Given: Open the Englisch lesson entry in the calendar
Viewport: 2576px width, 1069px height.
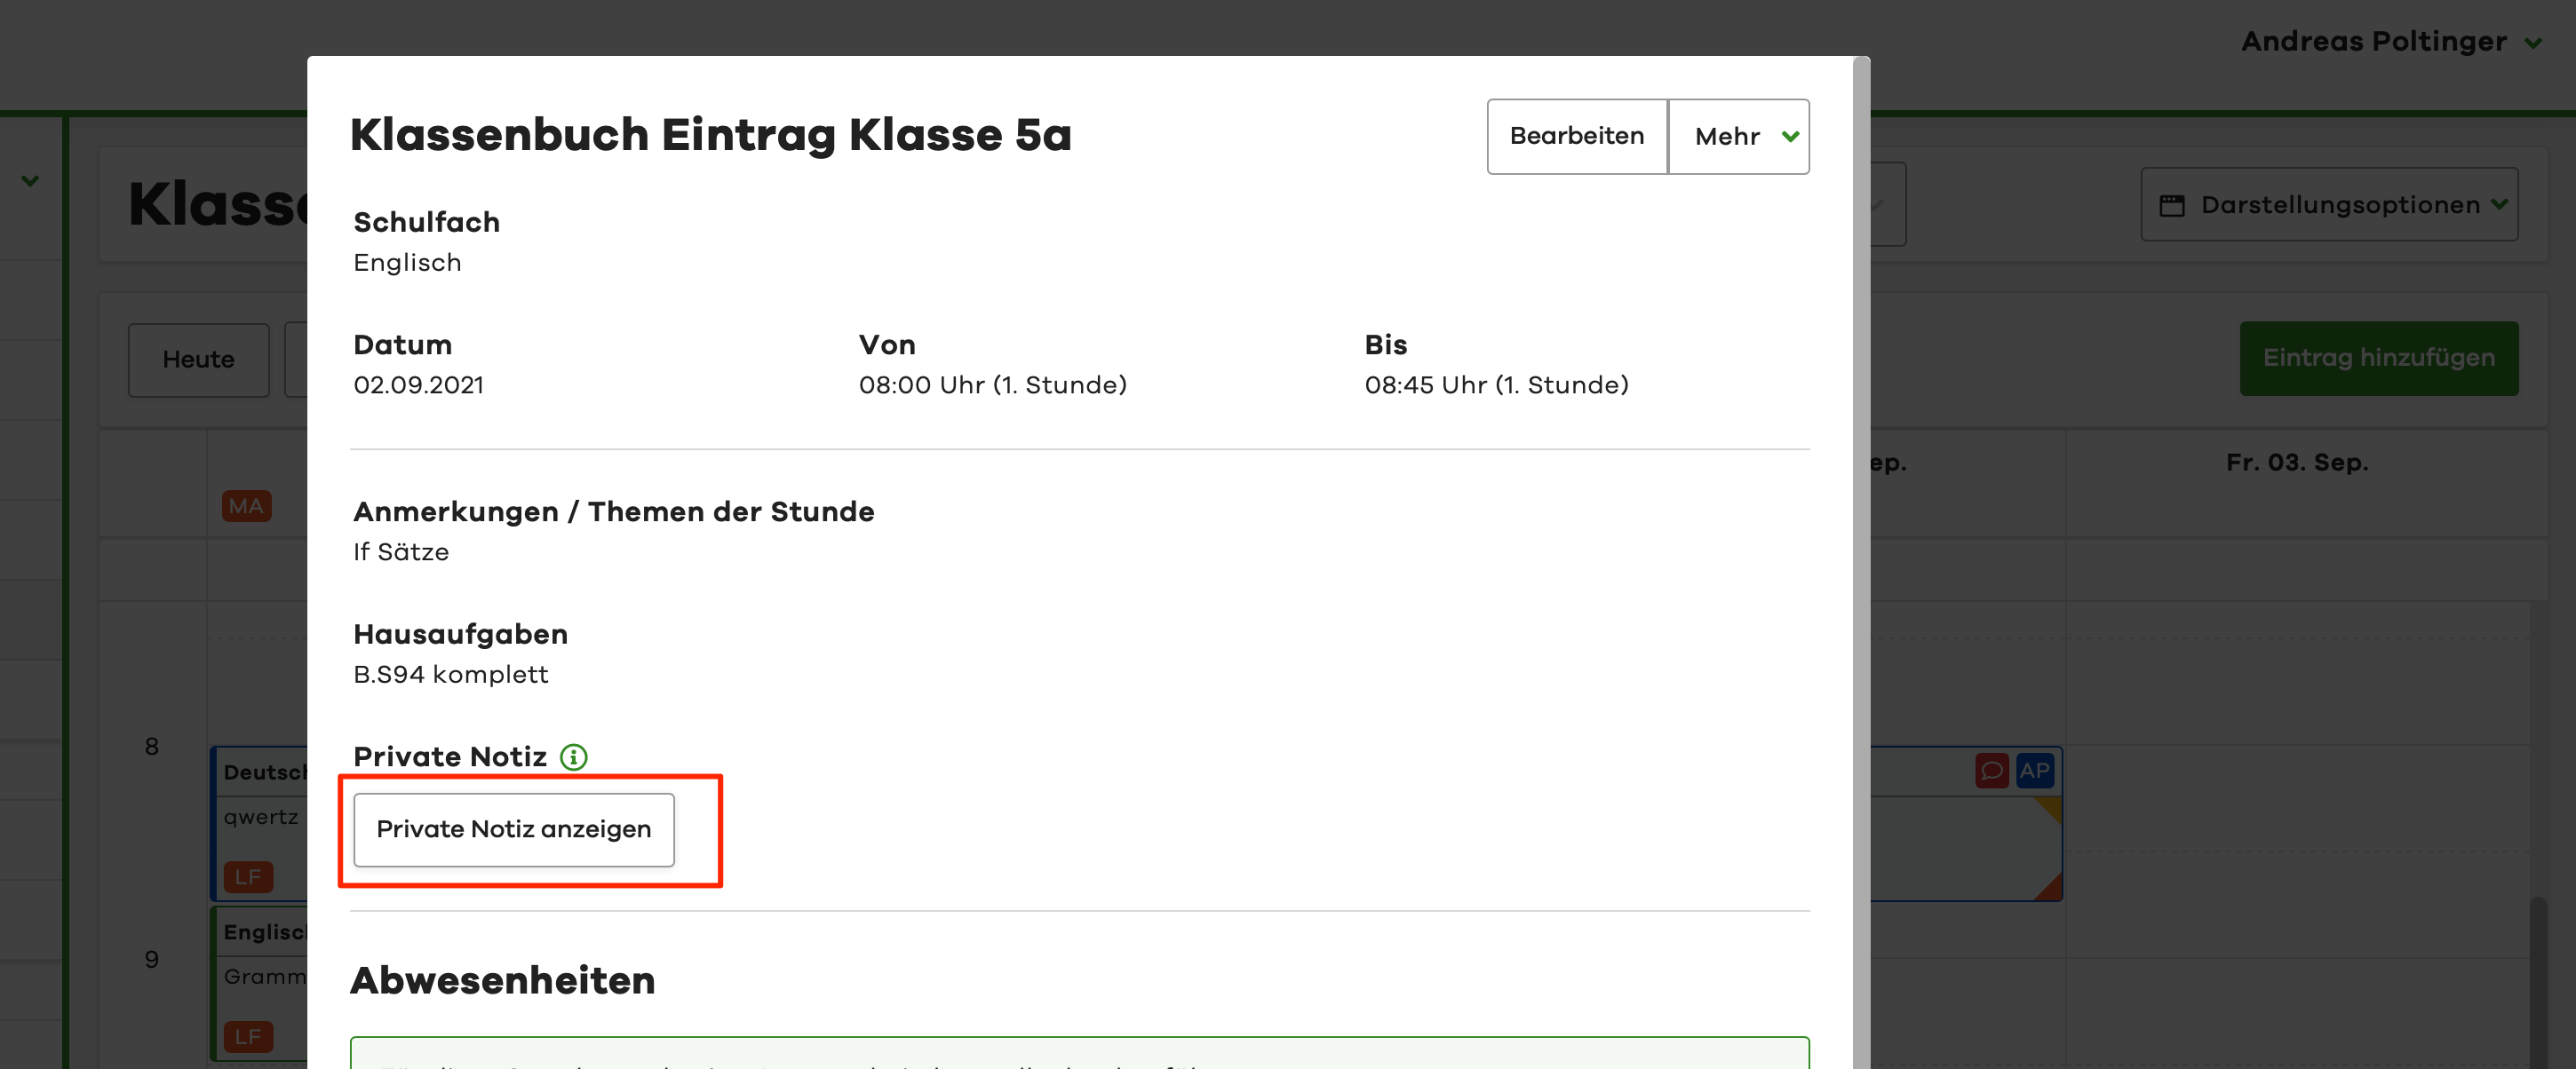Looking at the screenshot, I should [262, 933].
